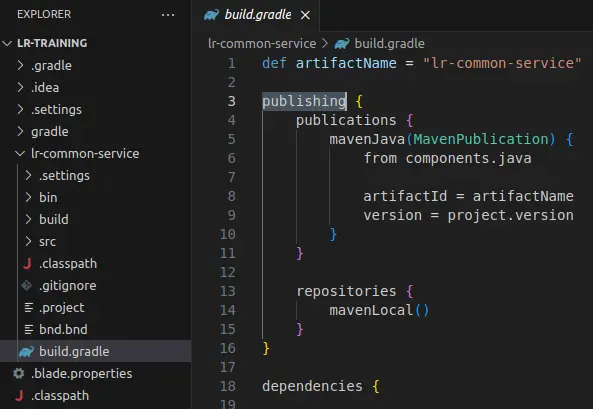Collapse the LR-TRAINING root folder
The height and width of the screenshot is (409, 593).
7,43
